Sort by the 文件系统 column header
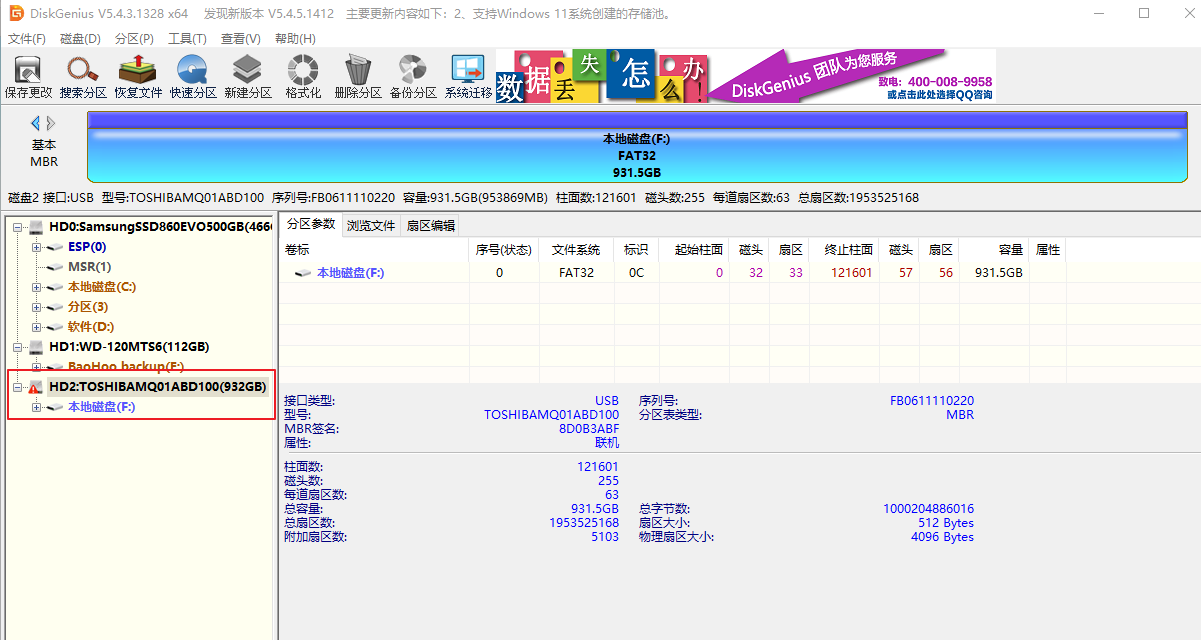Image resolution: width=1201 pixels, height=640 pixels. [576, 250]
